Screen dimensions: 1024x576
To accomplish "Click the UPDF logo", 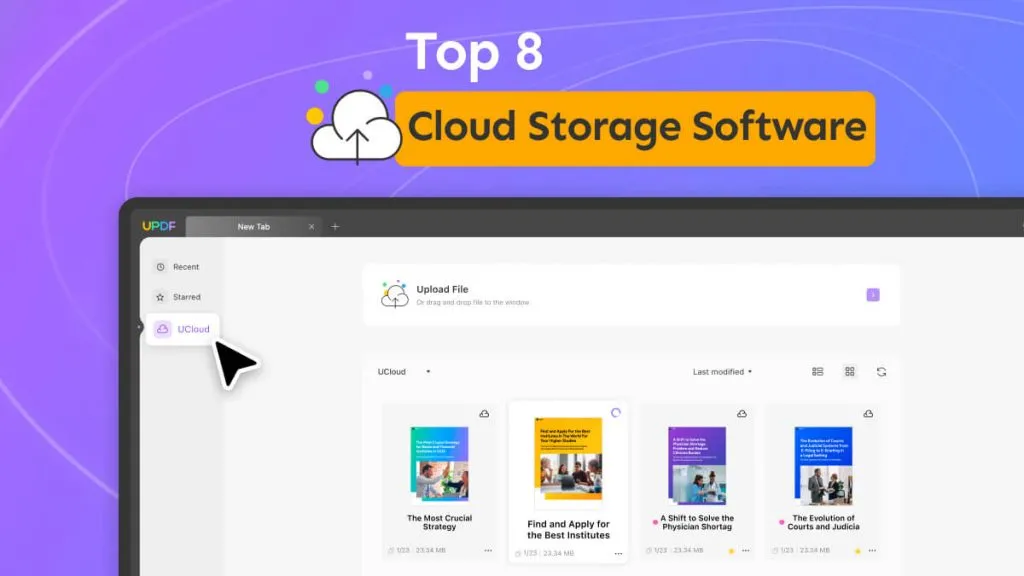I will 158,226.
